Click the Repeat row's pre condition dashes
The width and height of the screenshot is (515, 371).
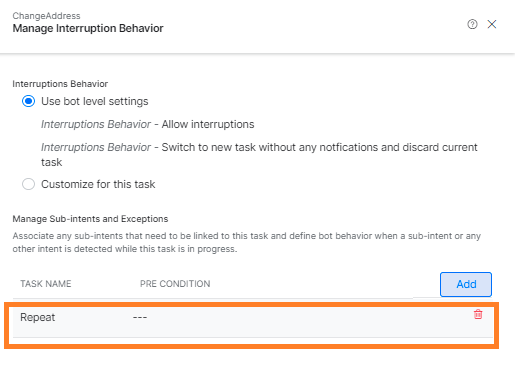[x=140, y=317]
